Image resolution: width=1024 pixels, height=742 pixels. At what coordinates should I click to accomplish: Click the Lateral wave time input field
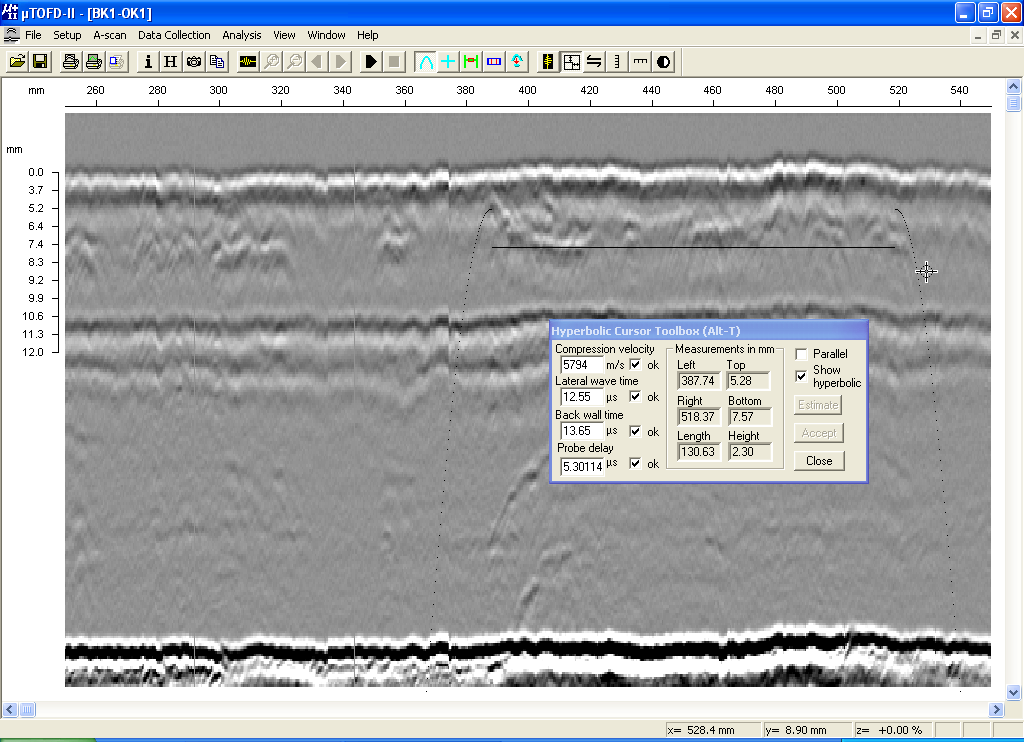[581, 397]
